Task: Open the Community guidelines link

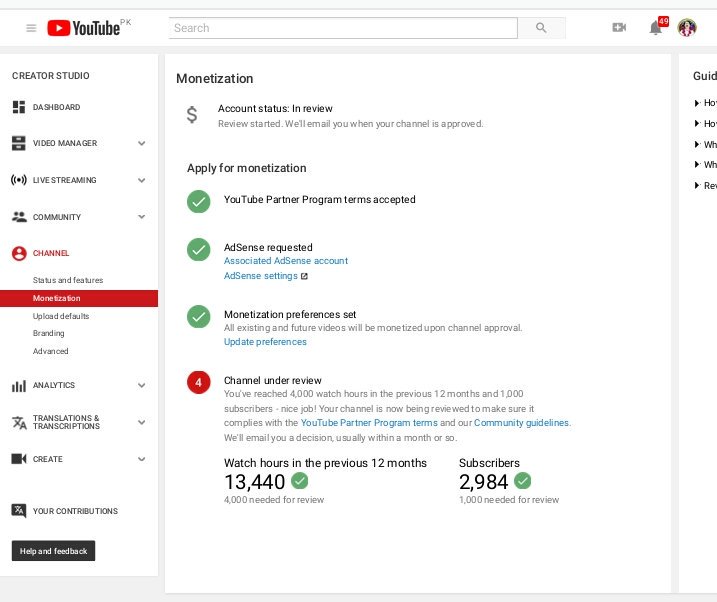Action: click(521, 423)
